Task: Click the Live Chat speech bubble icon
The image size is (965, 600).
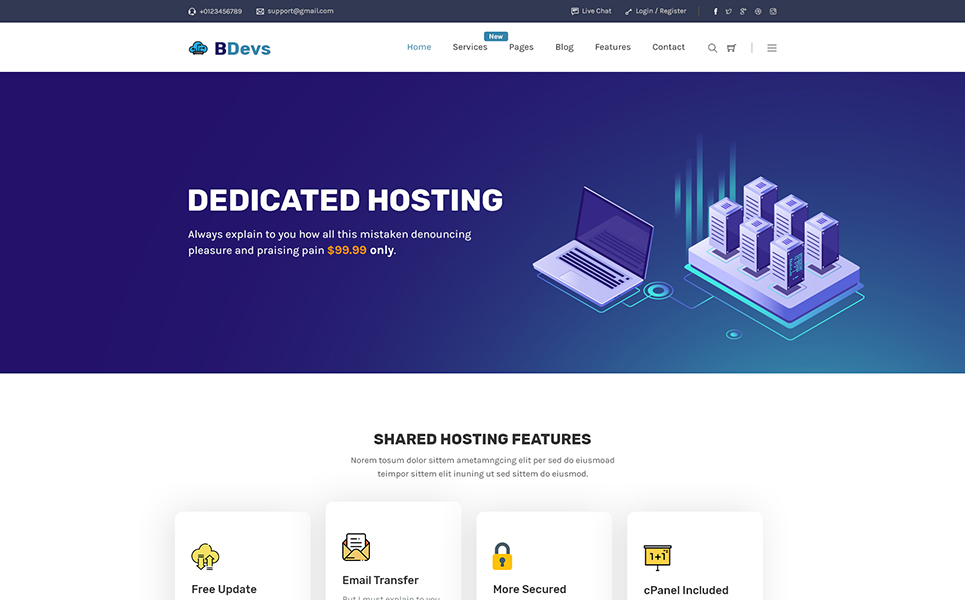Action: click(x=575, y=11)
